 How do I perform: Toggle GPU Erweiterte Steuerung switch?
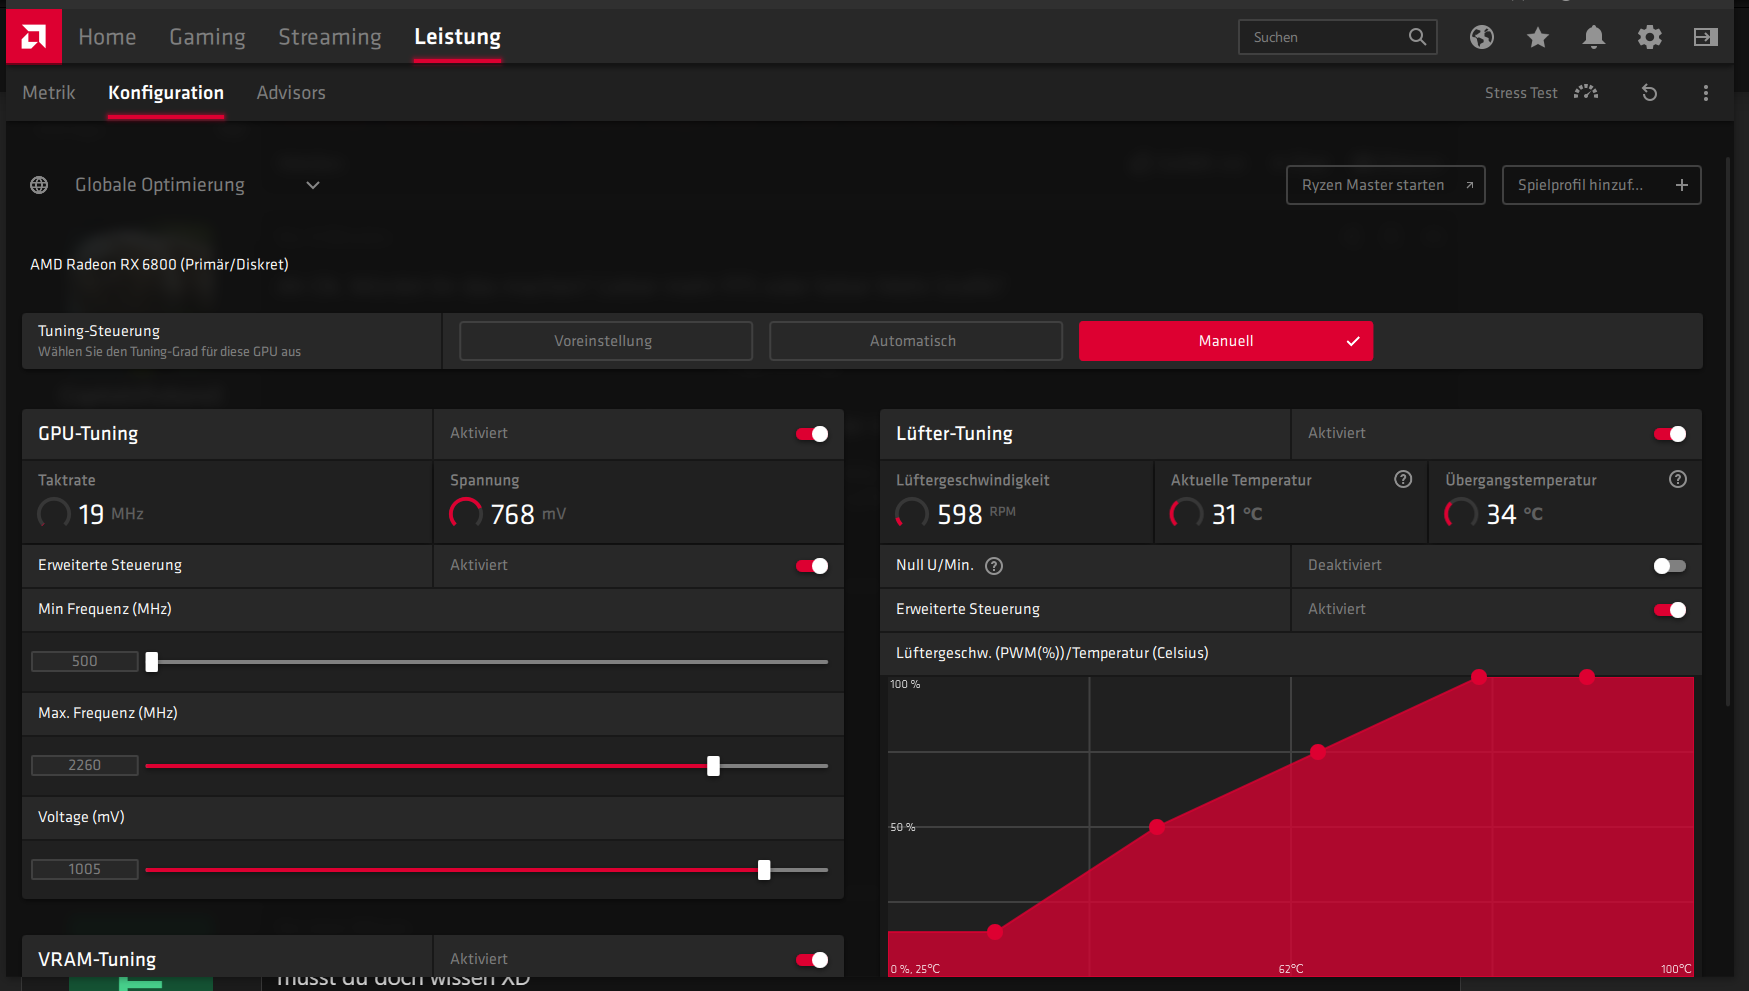point(812,566)
